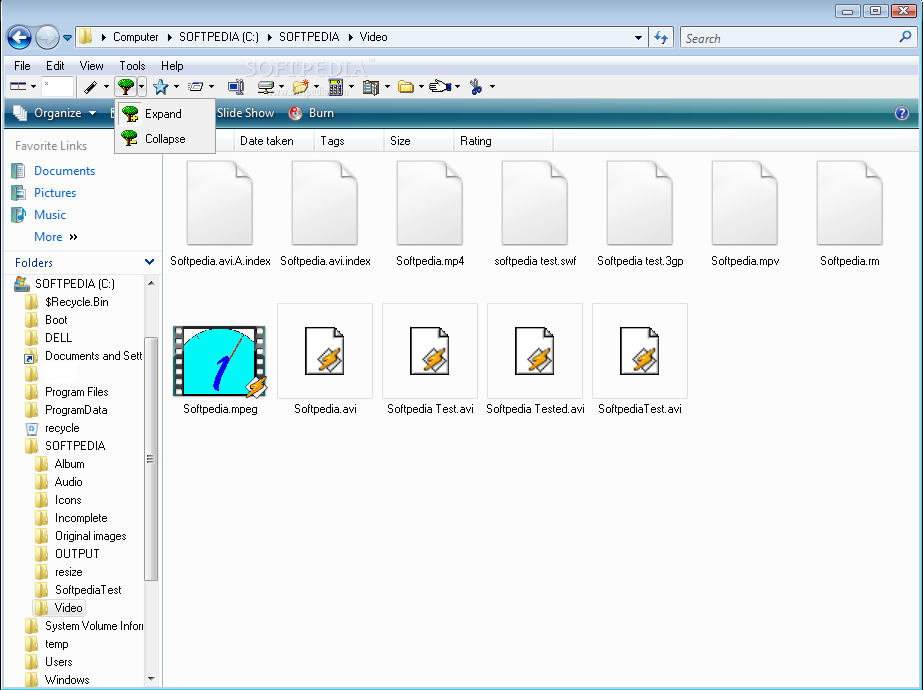
Task: Click the blue star favorites icon
Action: 160,87
